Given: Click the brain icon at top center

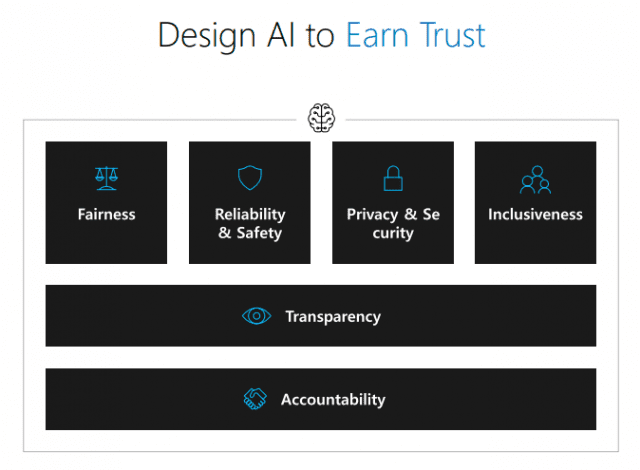Looking at the screenshot, I should tap(322, 118).
